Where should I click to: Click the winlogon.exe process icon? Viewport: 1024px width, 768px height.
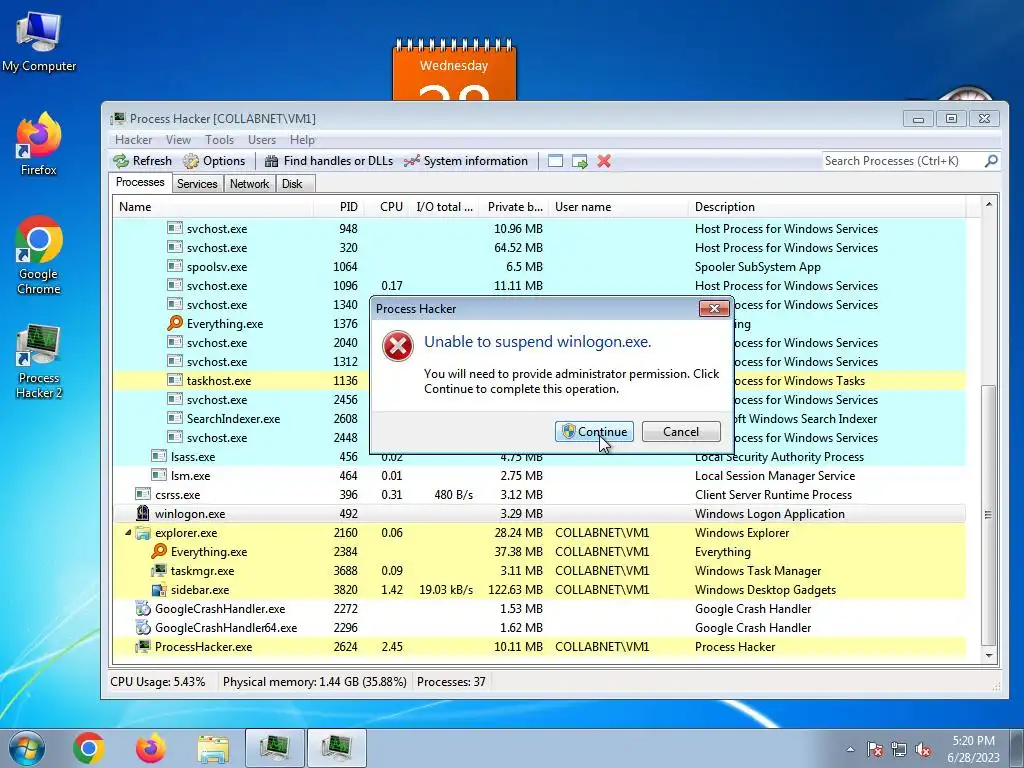tap(143, 513)
